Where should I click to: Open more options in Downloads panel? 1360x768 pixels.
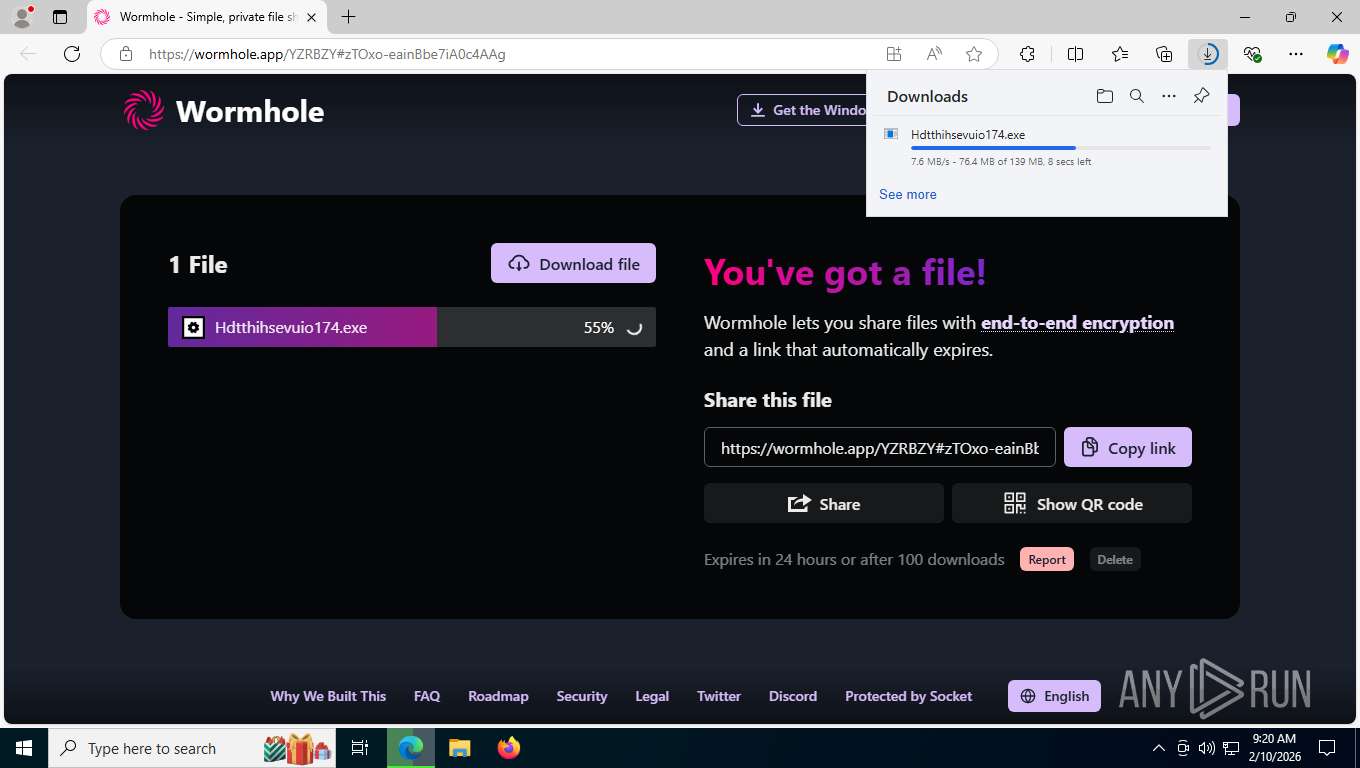click(1169, 96)
